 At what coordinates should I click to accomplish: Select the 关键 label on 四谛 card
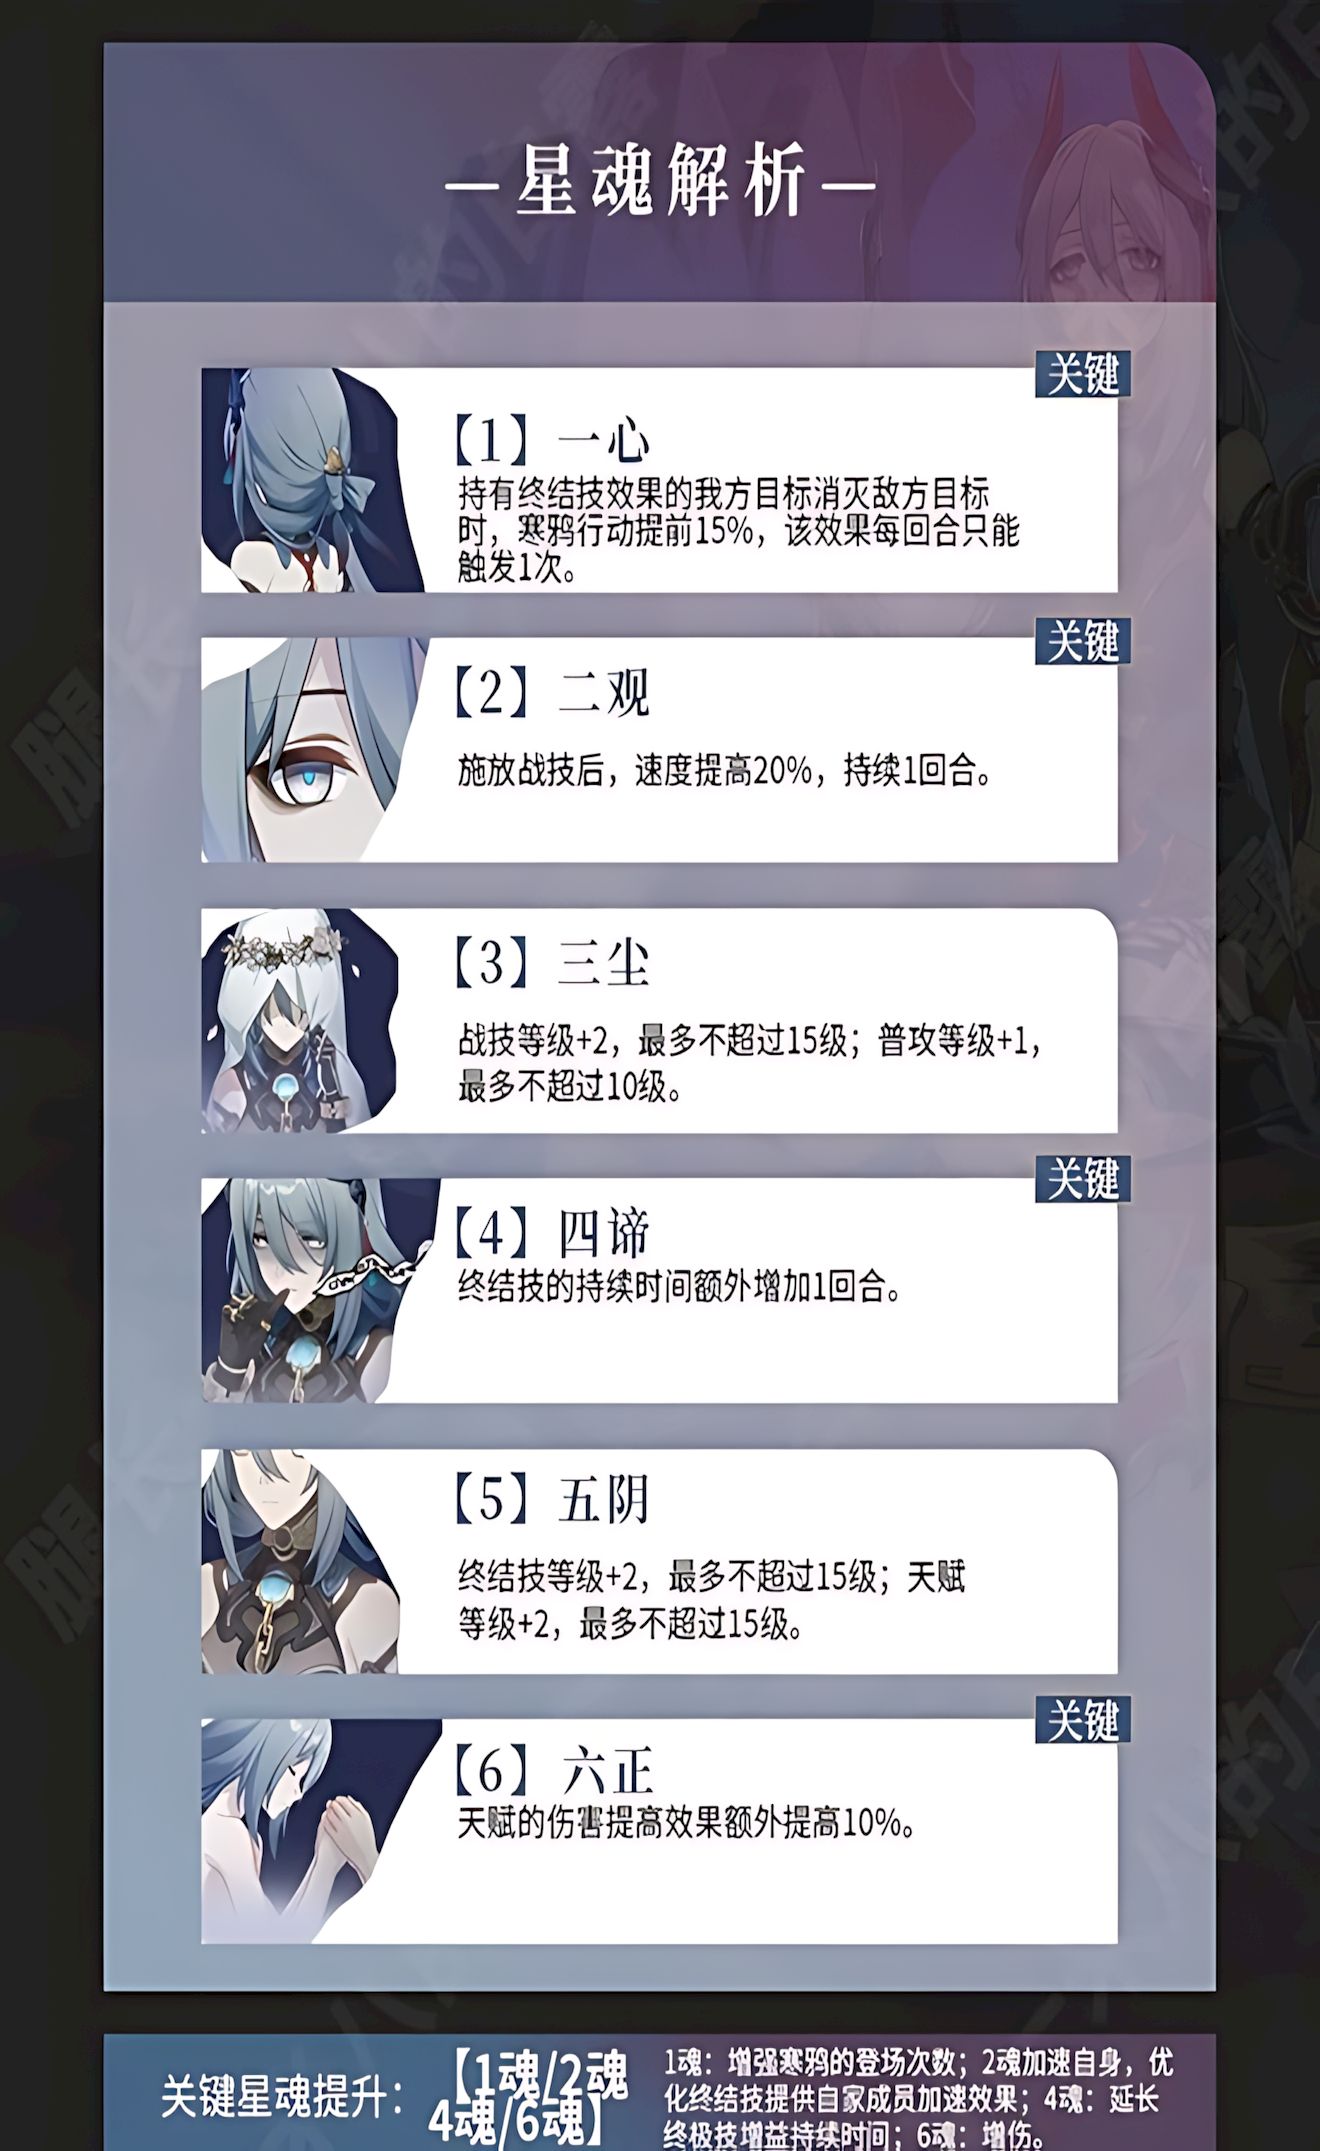(1082, 1179)
